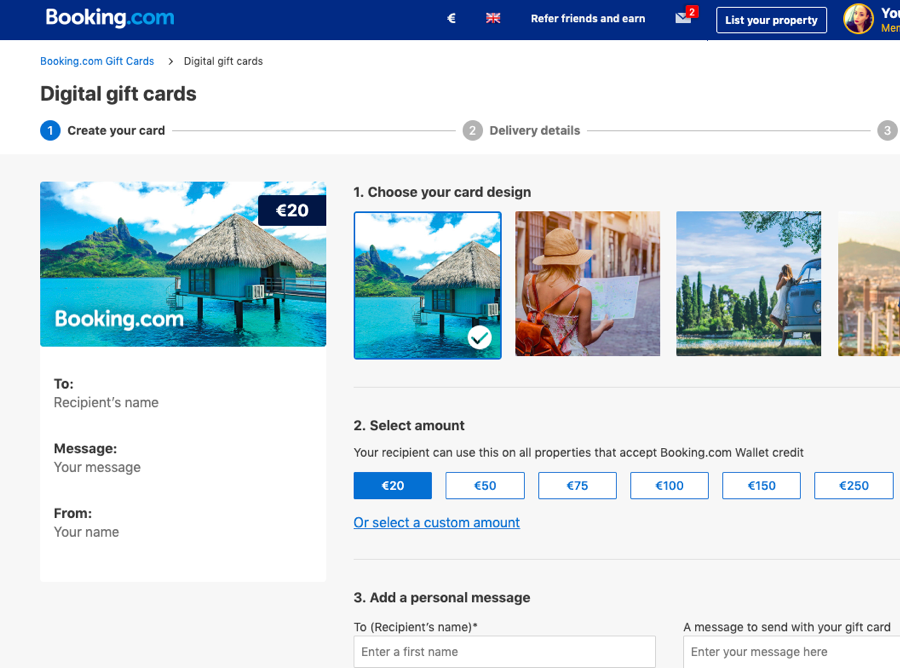The image size is (900, 668).
Task: Click Your name preview text
Action: pos(86,533)
